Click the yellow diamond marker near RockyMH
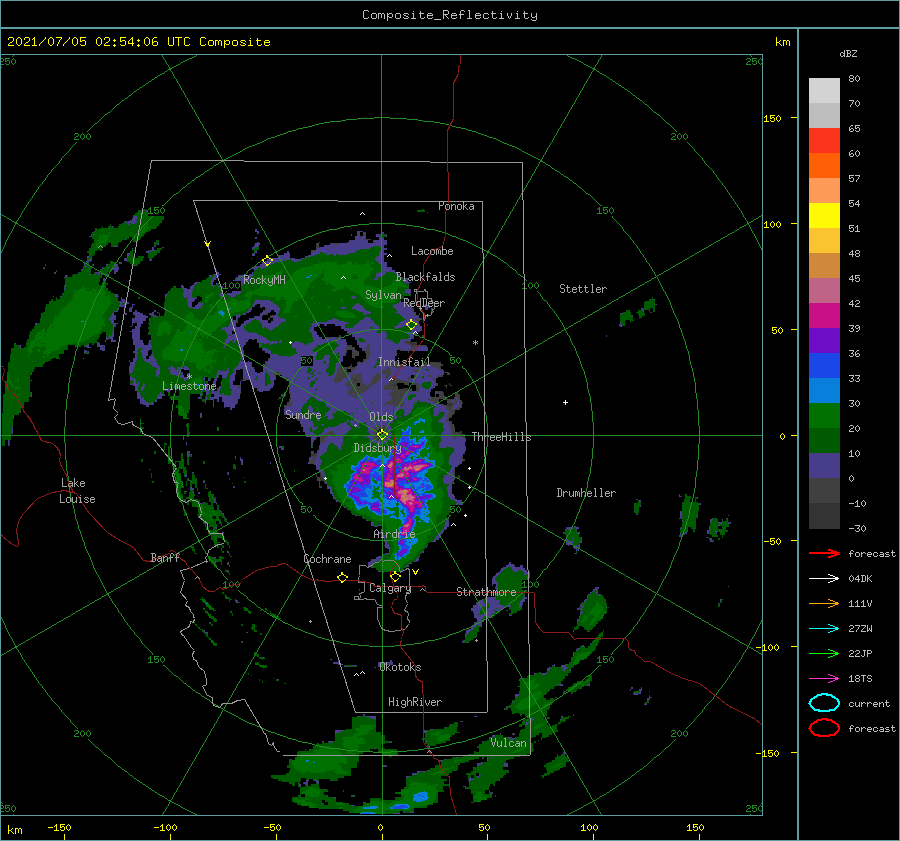This screenshot has width=900, height=841. [x=267, y=261]
